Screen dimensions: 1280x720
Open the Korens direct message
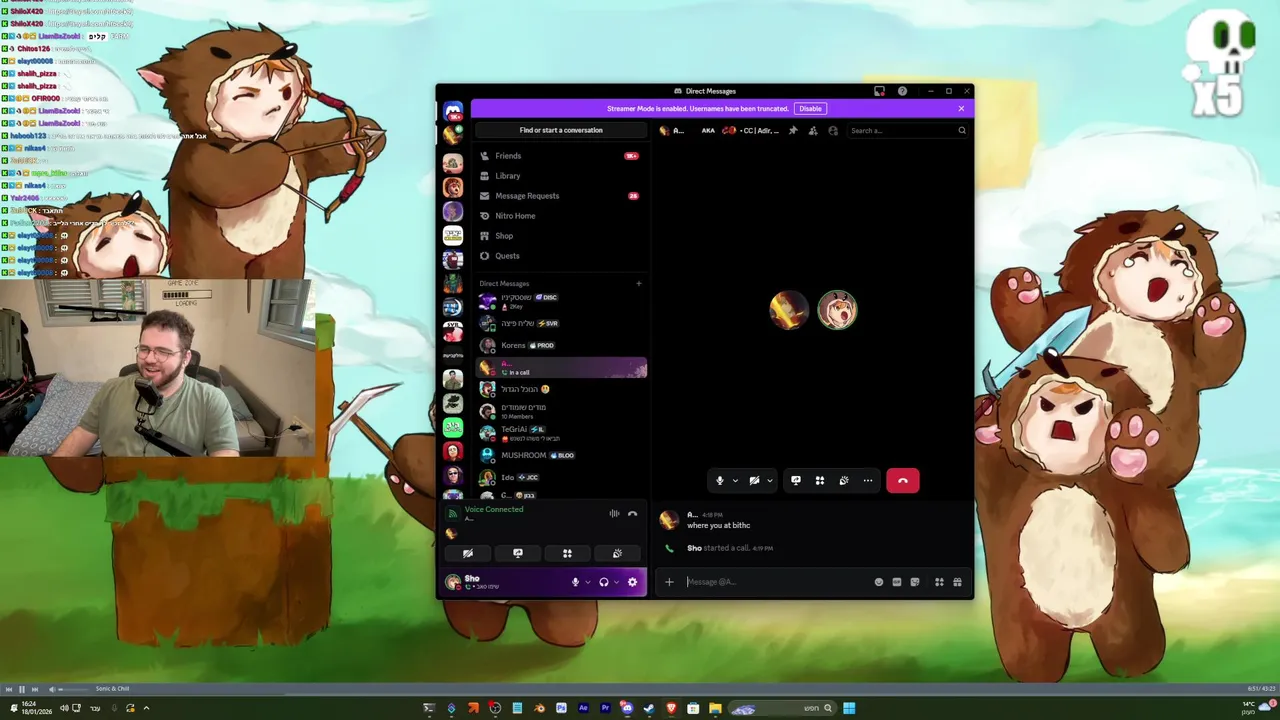coord(560,346)
